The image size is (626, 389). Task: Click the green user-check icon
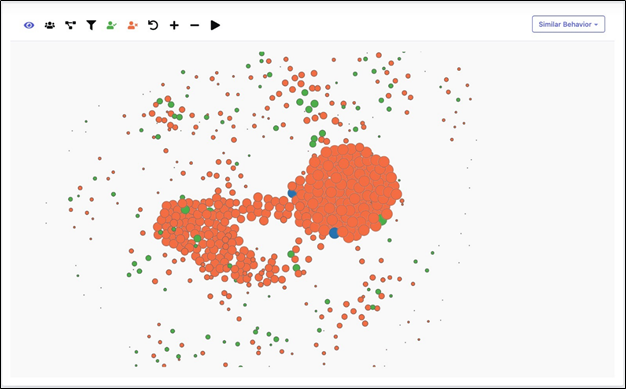(x=111, y=25)
